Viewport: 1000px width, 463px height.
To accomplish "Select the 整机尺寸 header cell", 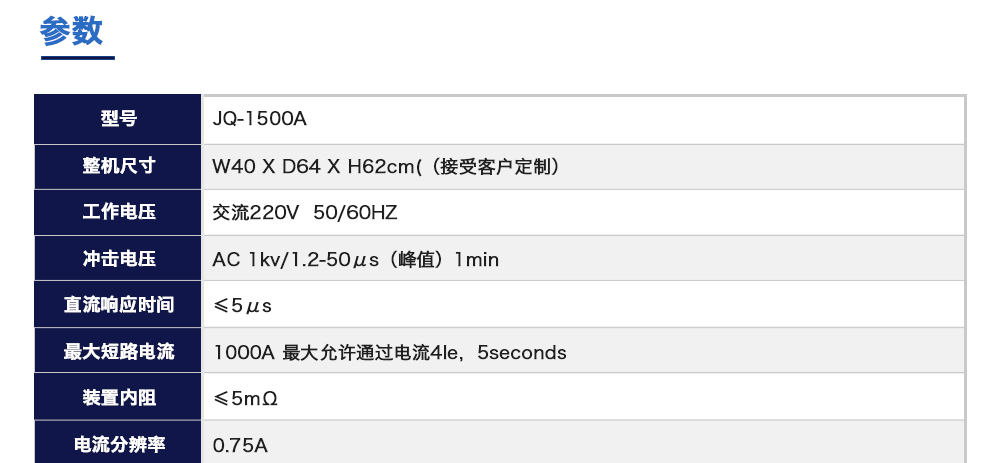I will [118, 166].
